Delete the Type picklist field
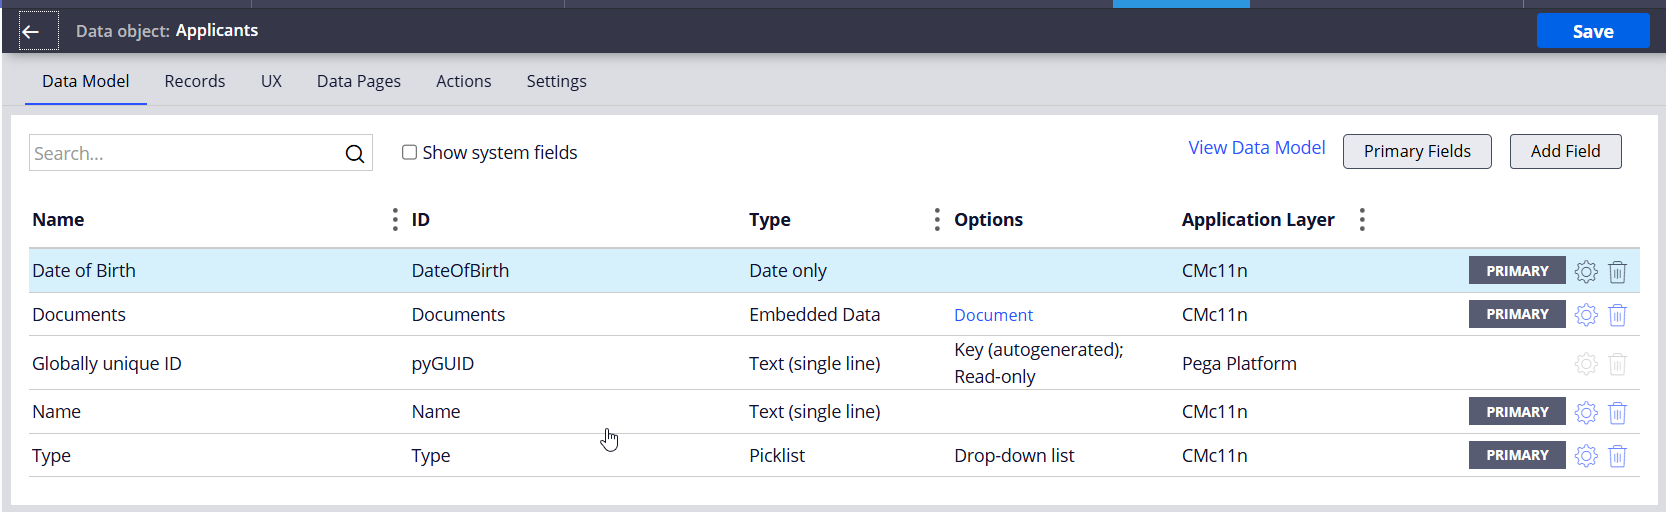The width and height of the screenshot is (1666, 512). point(1617,456)
